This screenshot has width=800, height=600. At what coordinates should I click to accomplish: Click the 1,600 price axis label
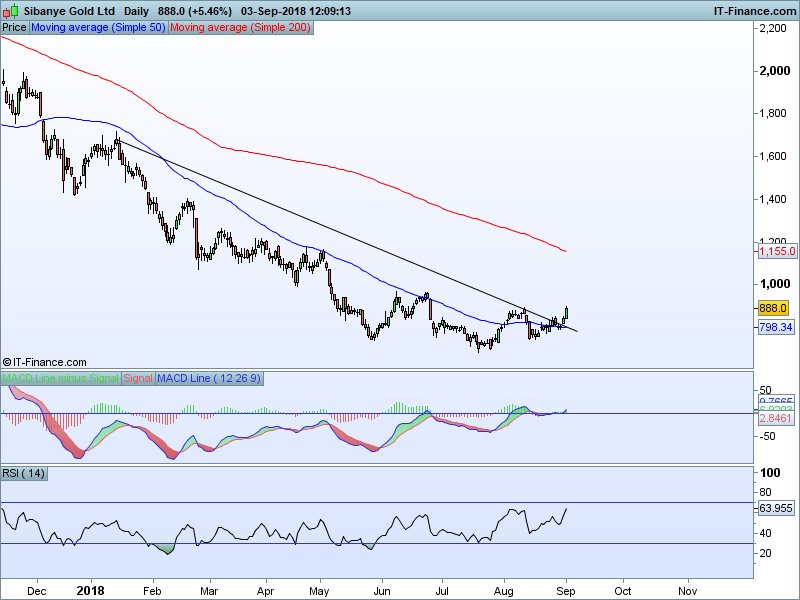[x=773, y=156]
